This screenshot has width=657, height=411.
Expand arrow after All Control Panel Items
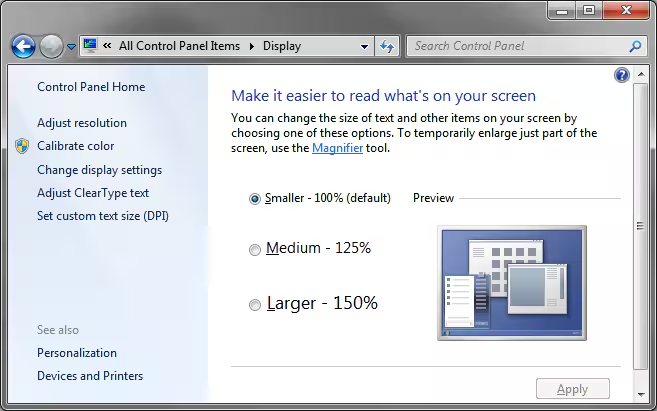pyautogui.click(x=252, y=46)
